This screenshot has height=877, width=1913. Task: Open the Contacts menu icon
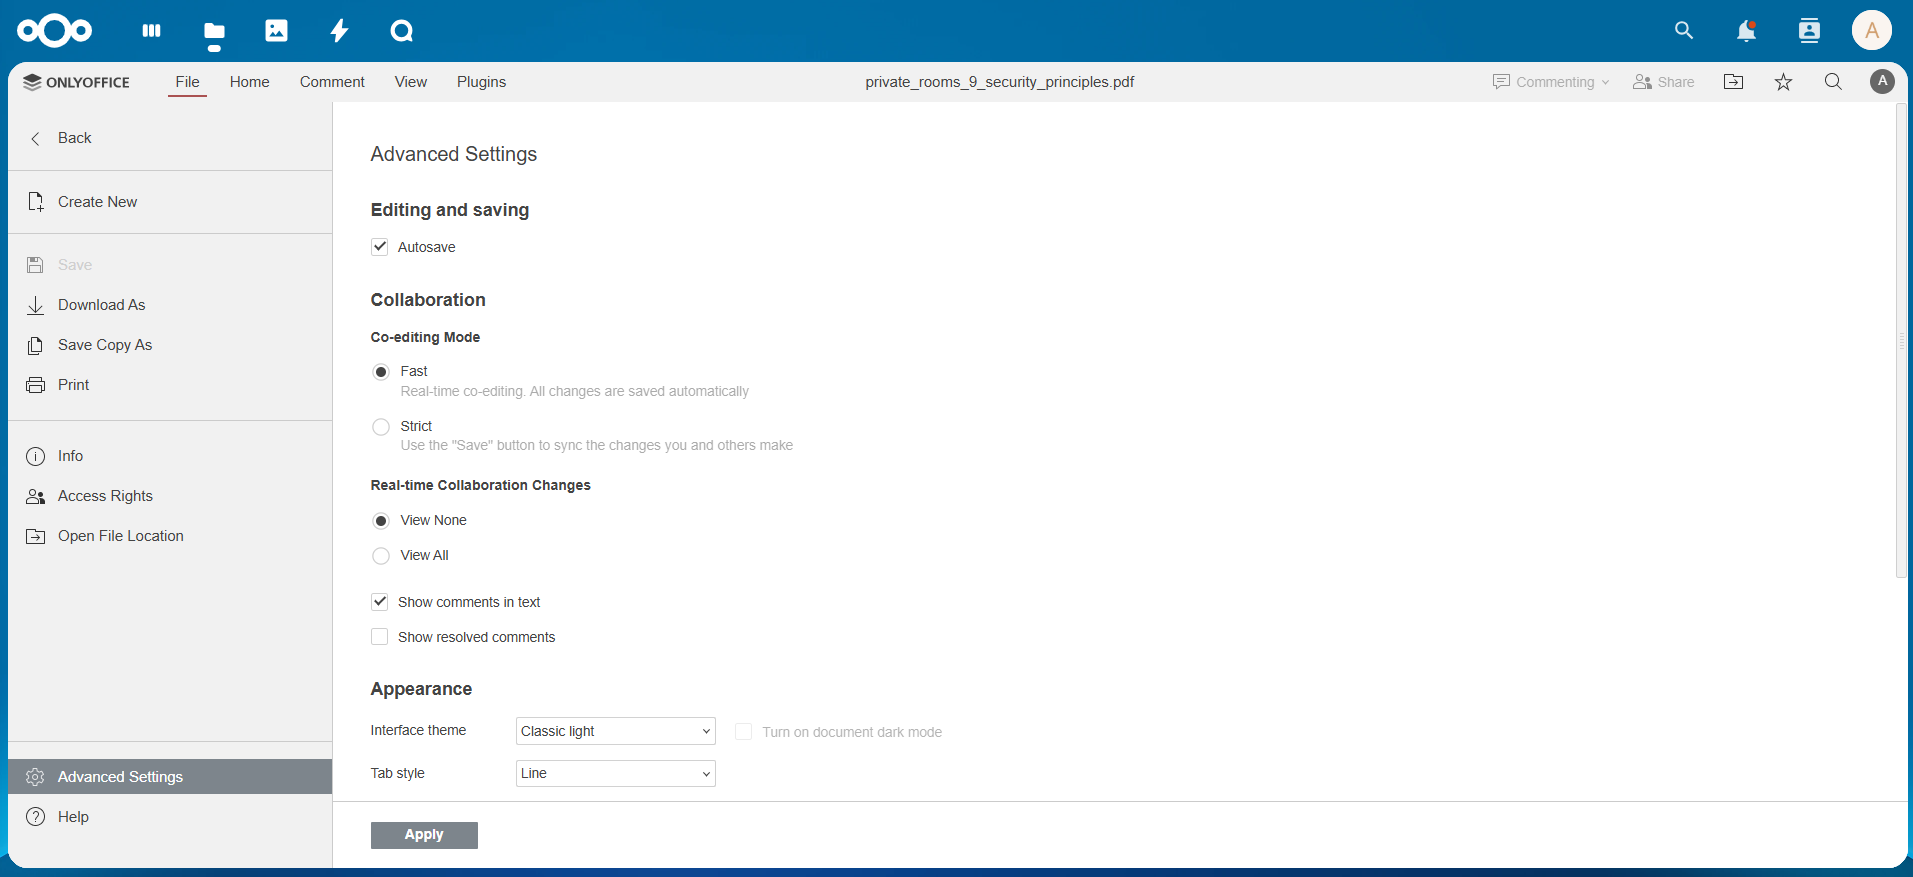[1809, 31]
